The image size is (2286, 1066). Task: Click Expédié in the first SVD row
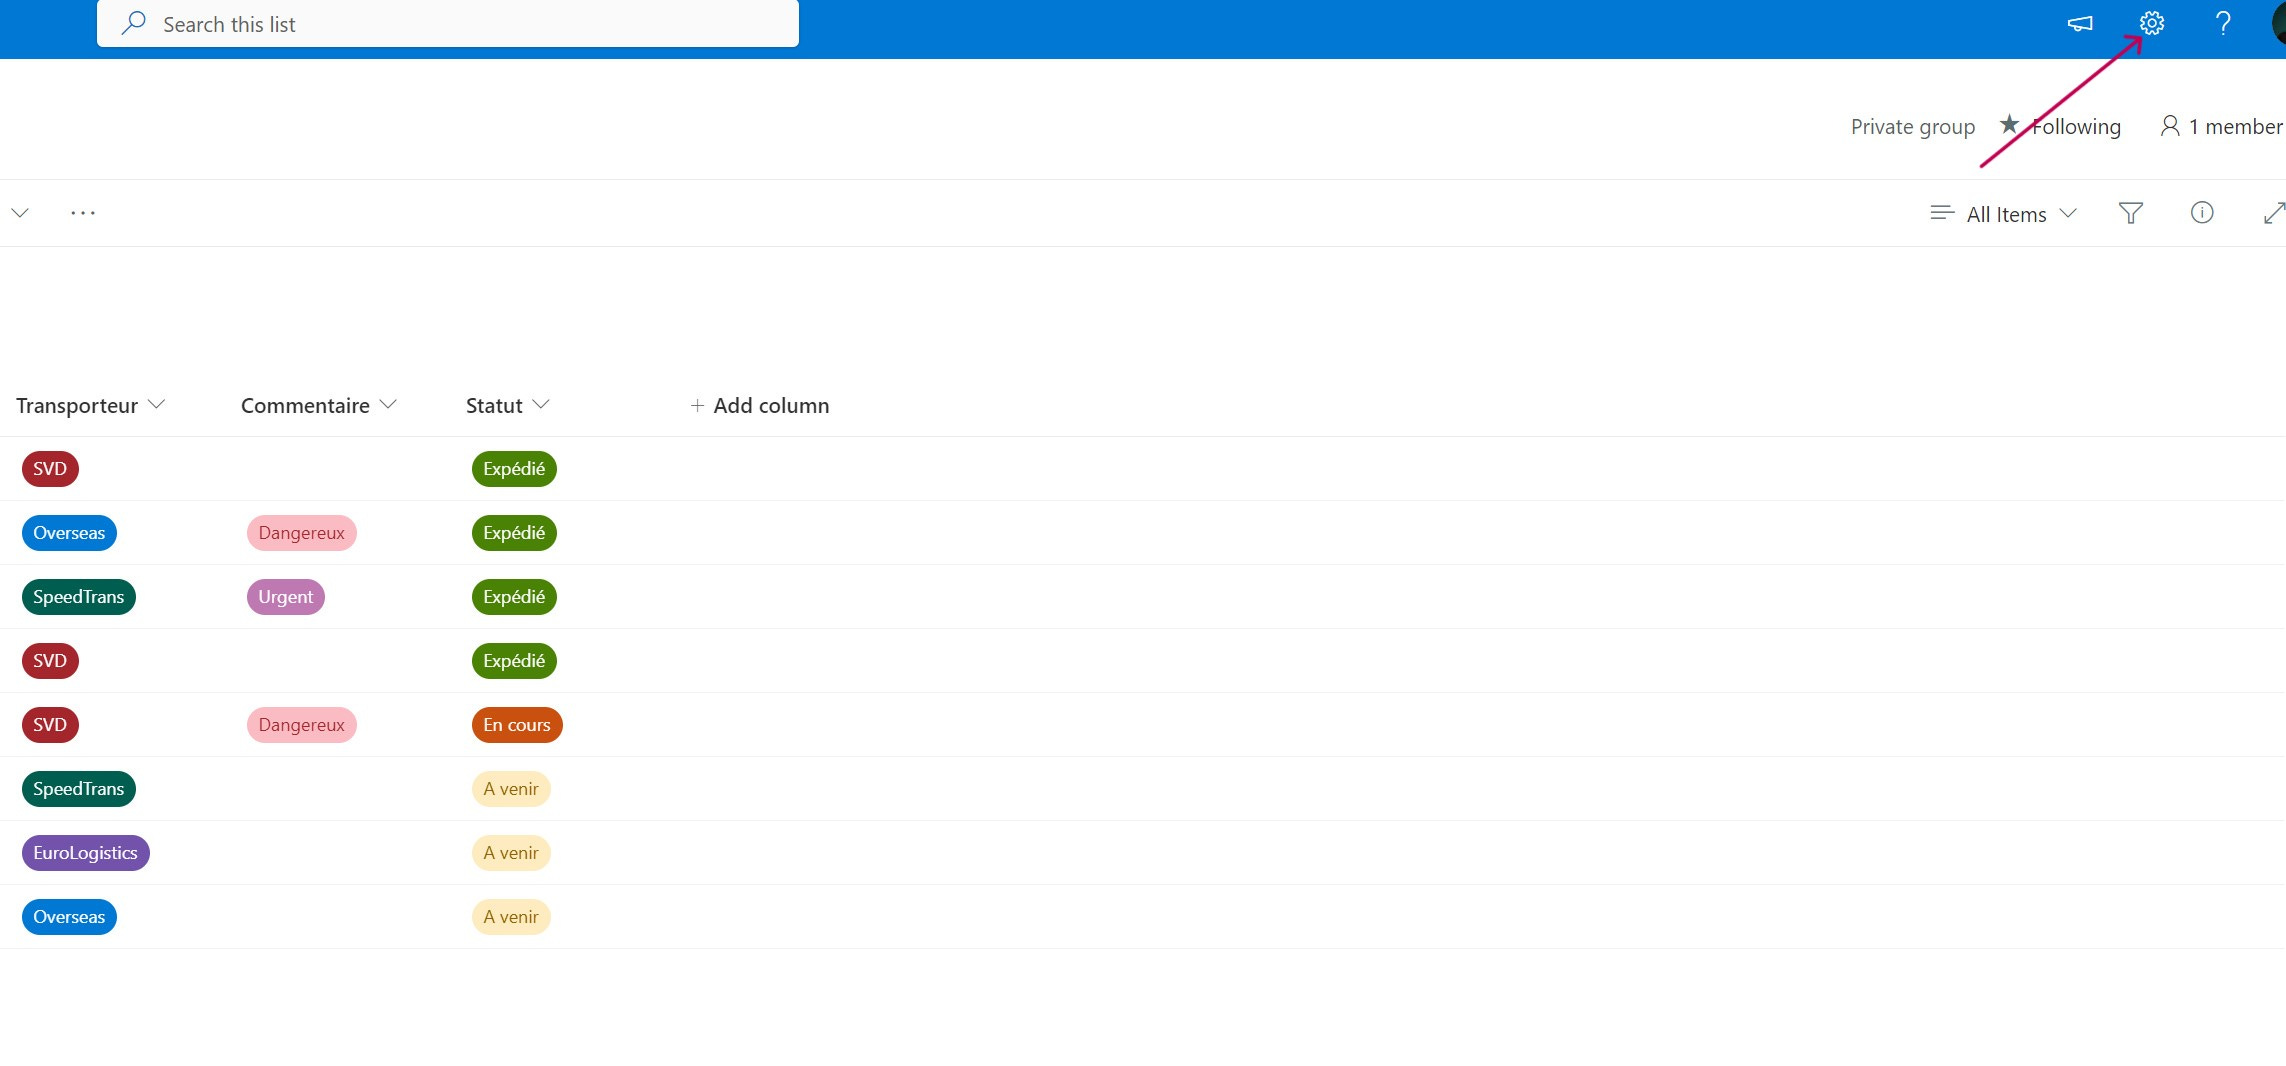coord(514,469)
